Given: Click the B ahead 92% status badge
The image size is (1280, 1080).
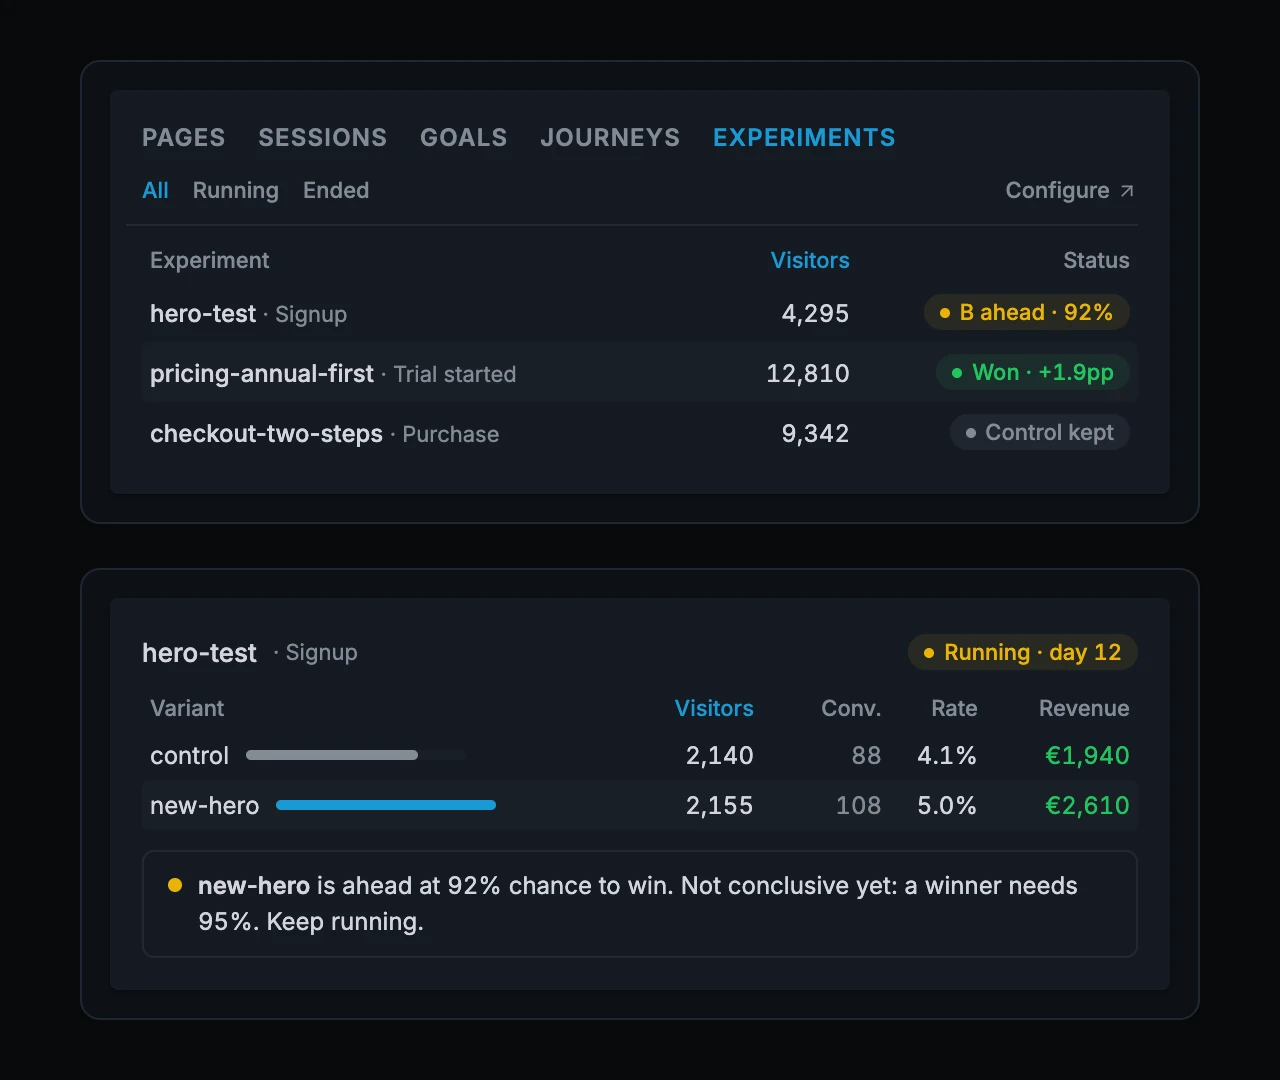Looking at the screenshot, I should (1026, 312).
